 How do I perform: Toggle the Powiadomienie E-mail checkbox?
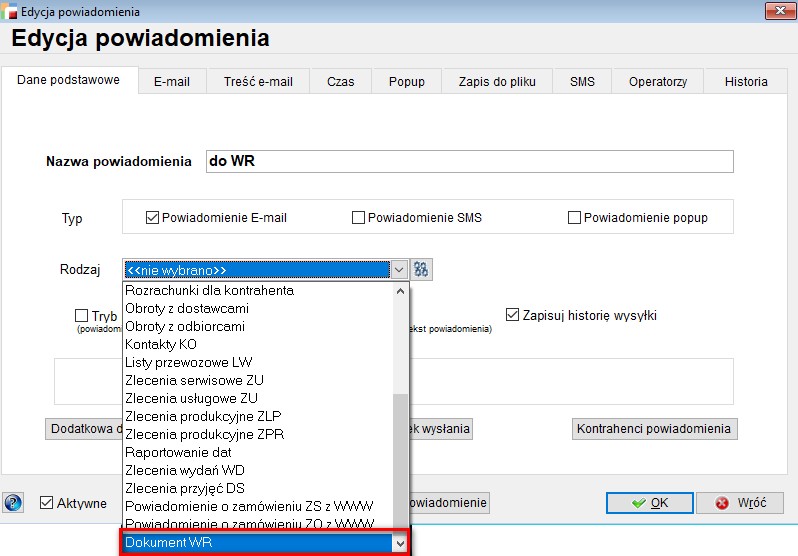pos(153,217)
